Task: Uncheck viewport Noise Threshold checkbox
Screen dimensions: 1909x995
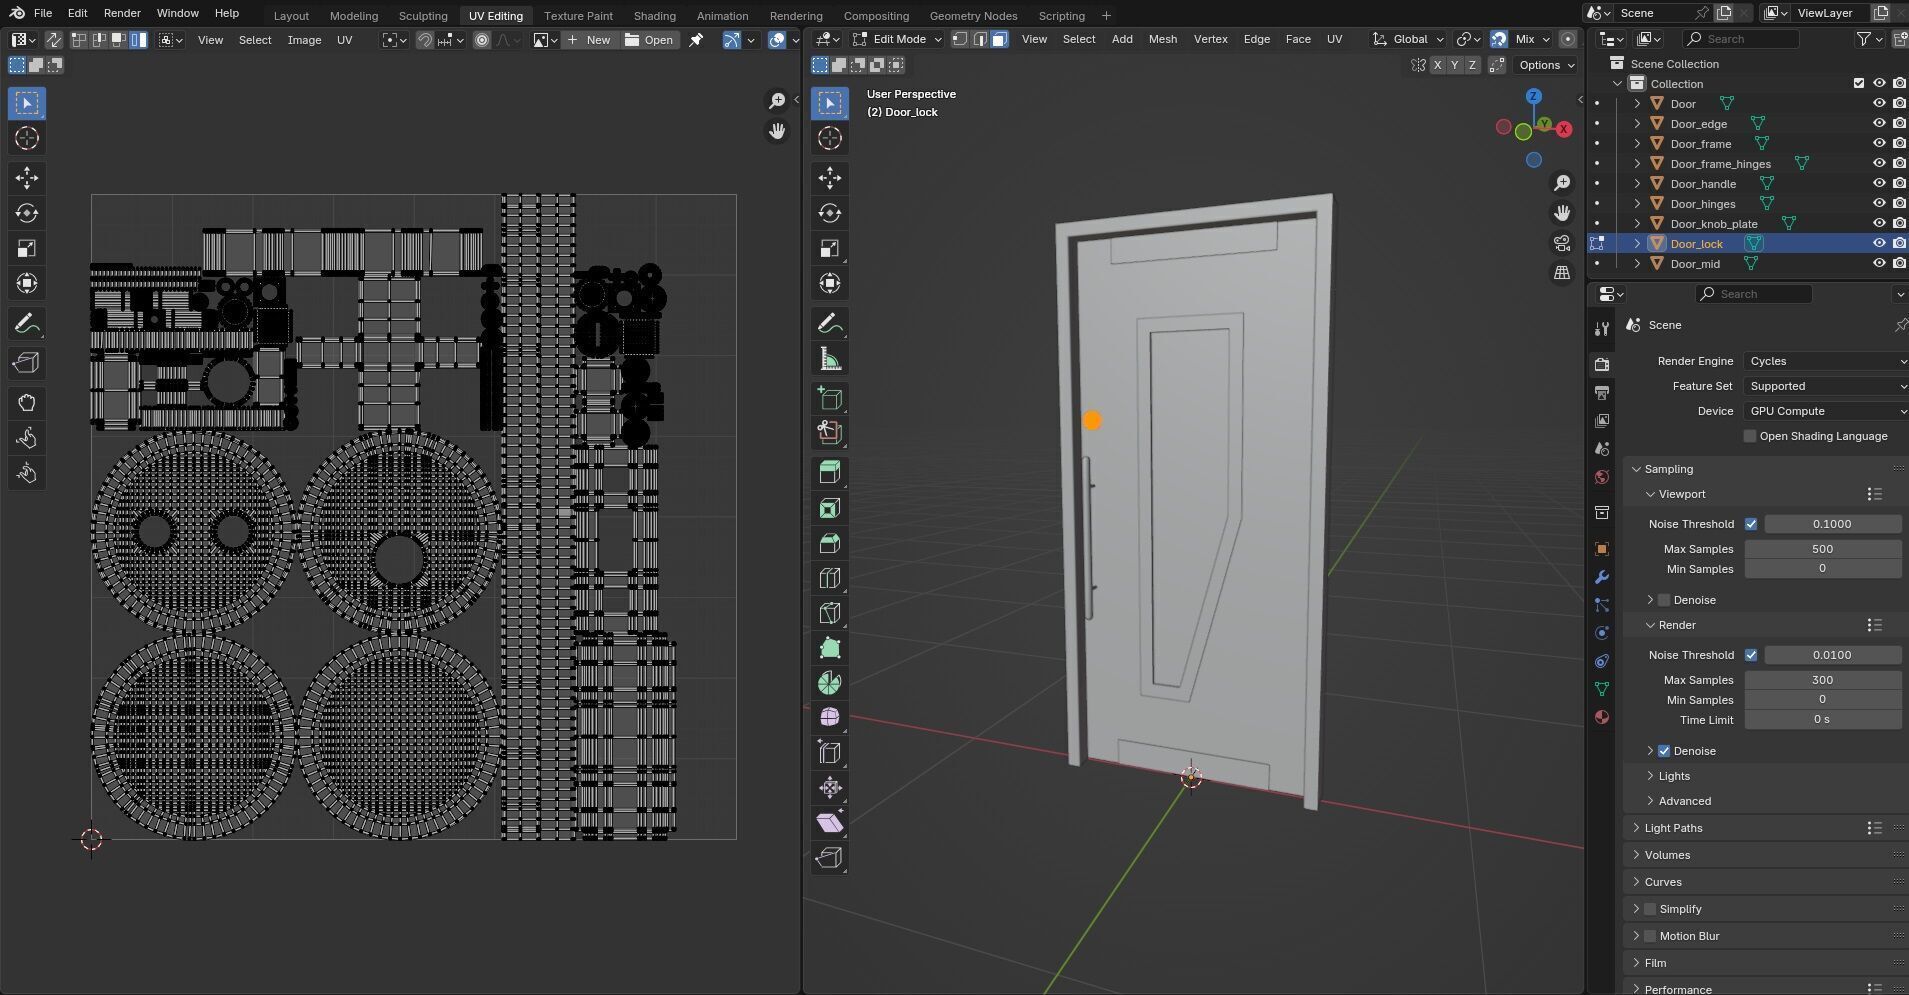Action: pos(1751,524)
